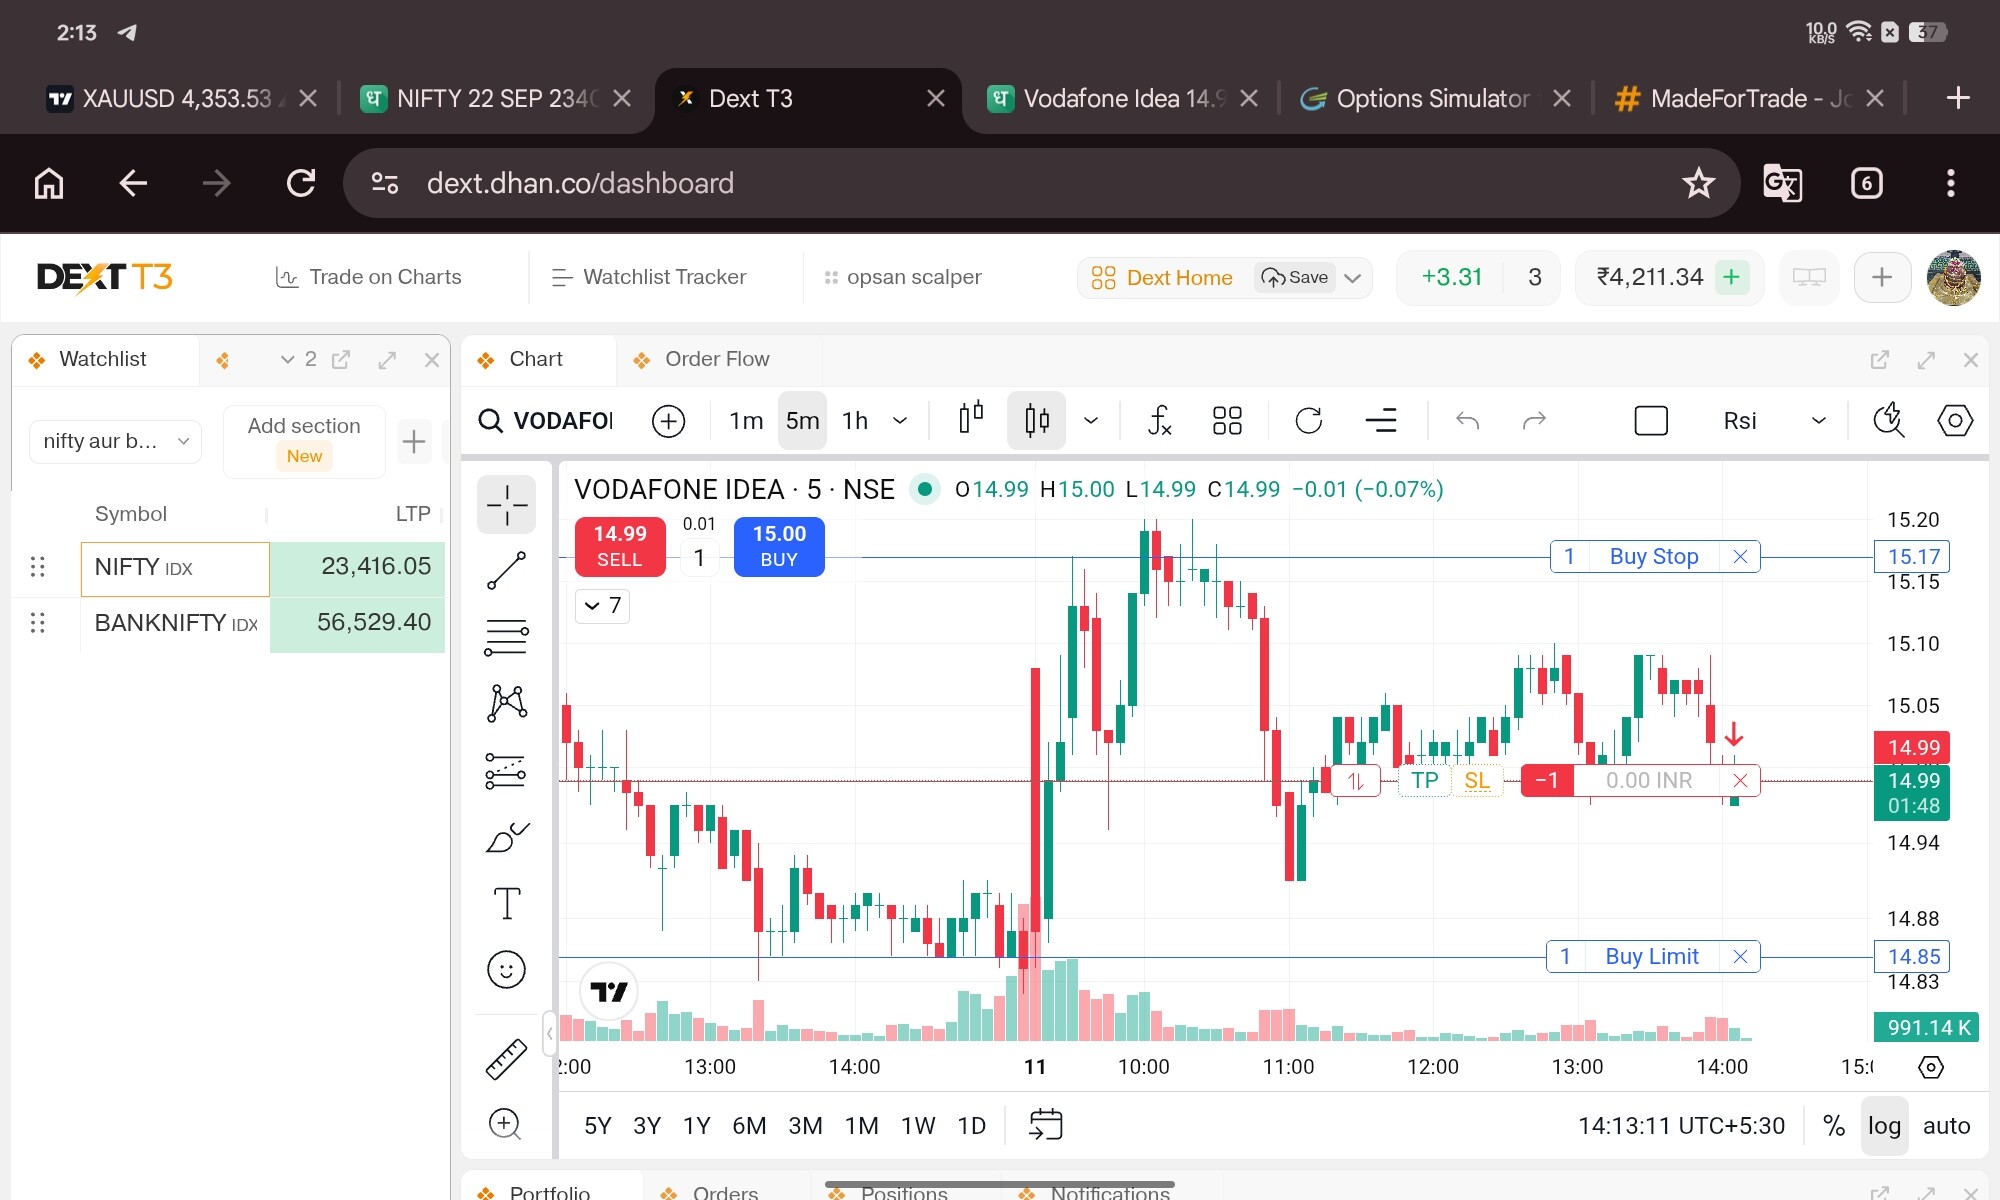Open the Fibonacci retracement tool group

(507, 637)
